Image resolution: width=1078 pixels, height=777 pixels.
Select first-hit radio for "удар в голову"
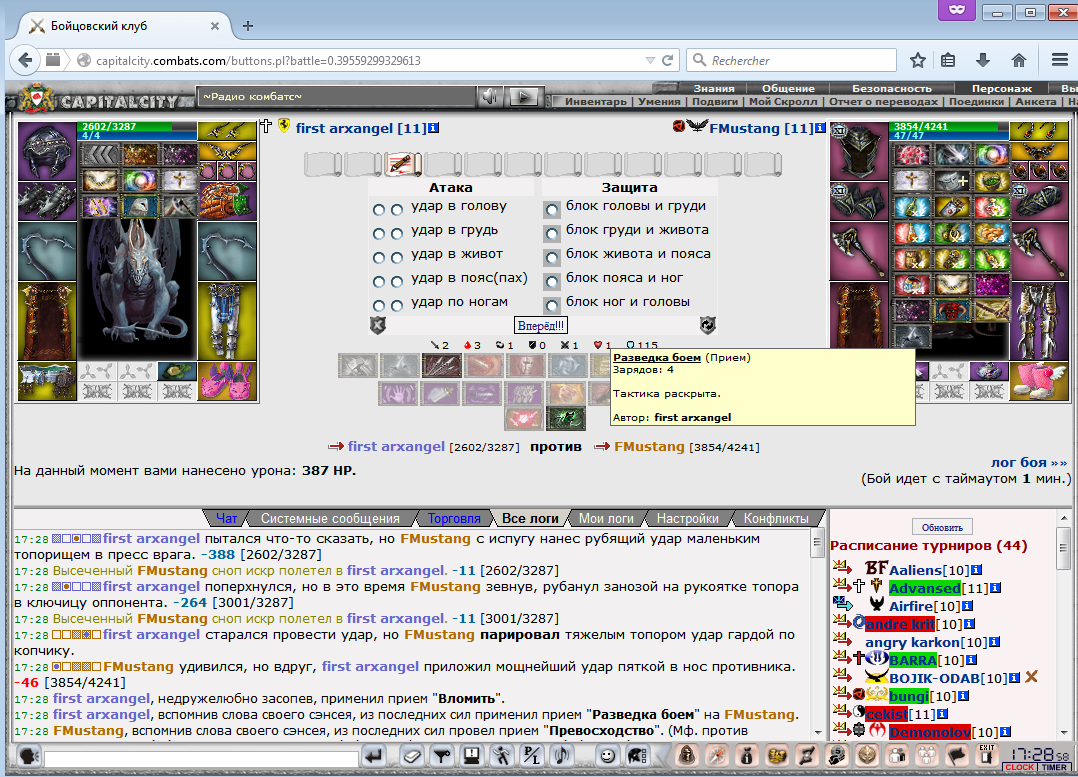click(x=379, y=210)
